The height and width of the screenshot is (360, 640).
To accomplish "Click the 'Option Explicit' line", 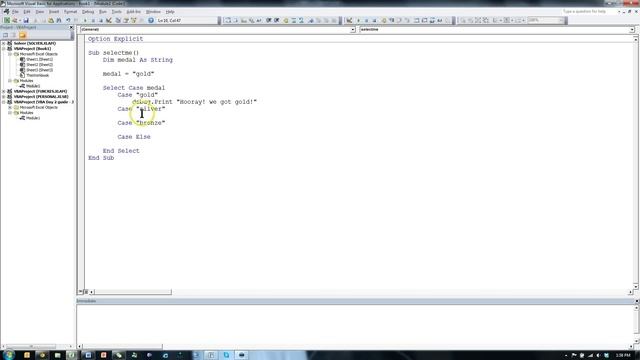I will 116,39.
